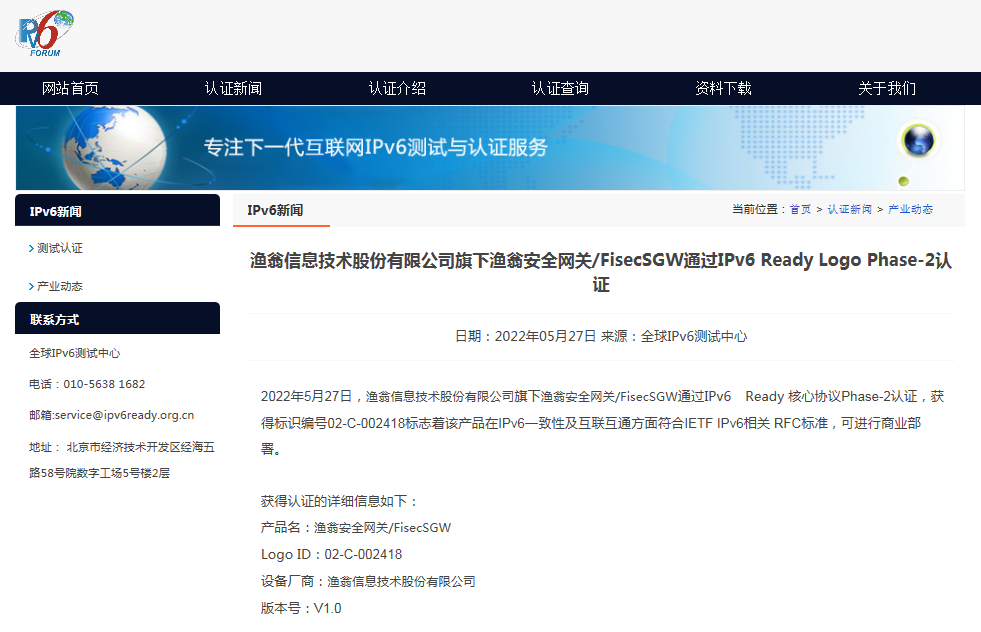Open 关于我们 in the navigation bar

(887, 88)
